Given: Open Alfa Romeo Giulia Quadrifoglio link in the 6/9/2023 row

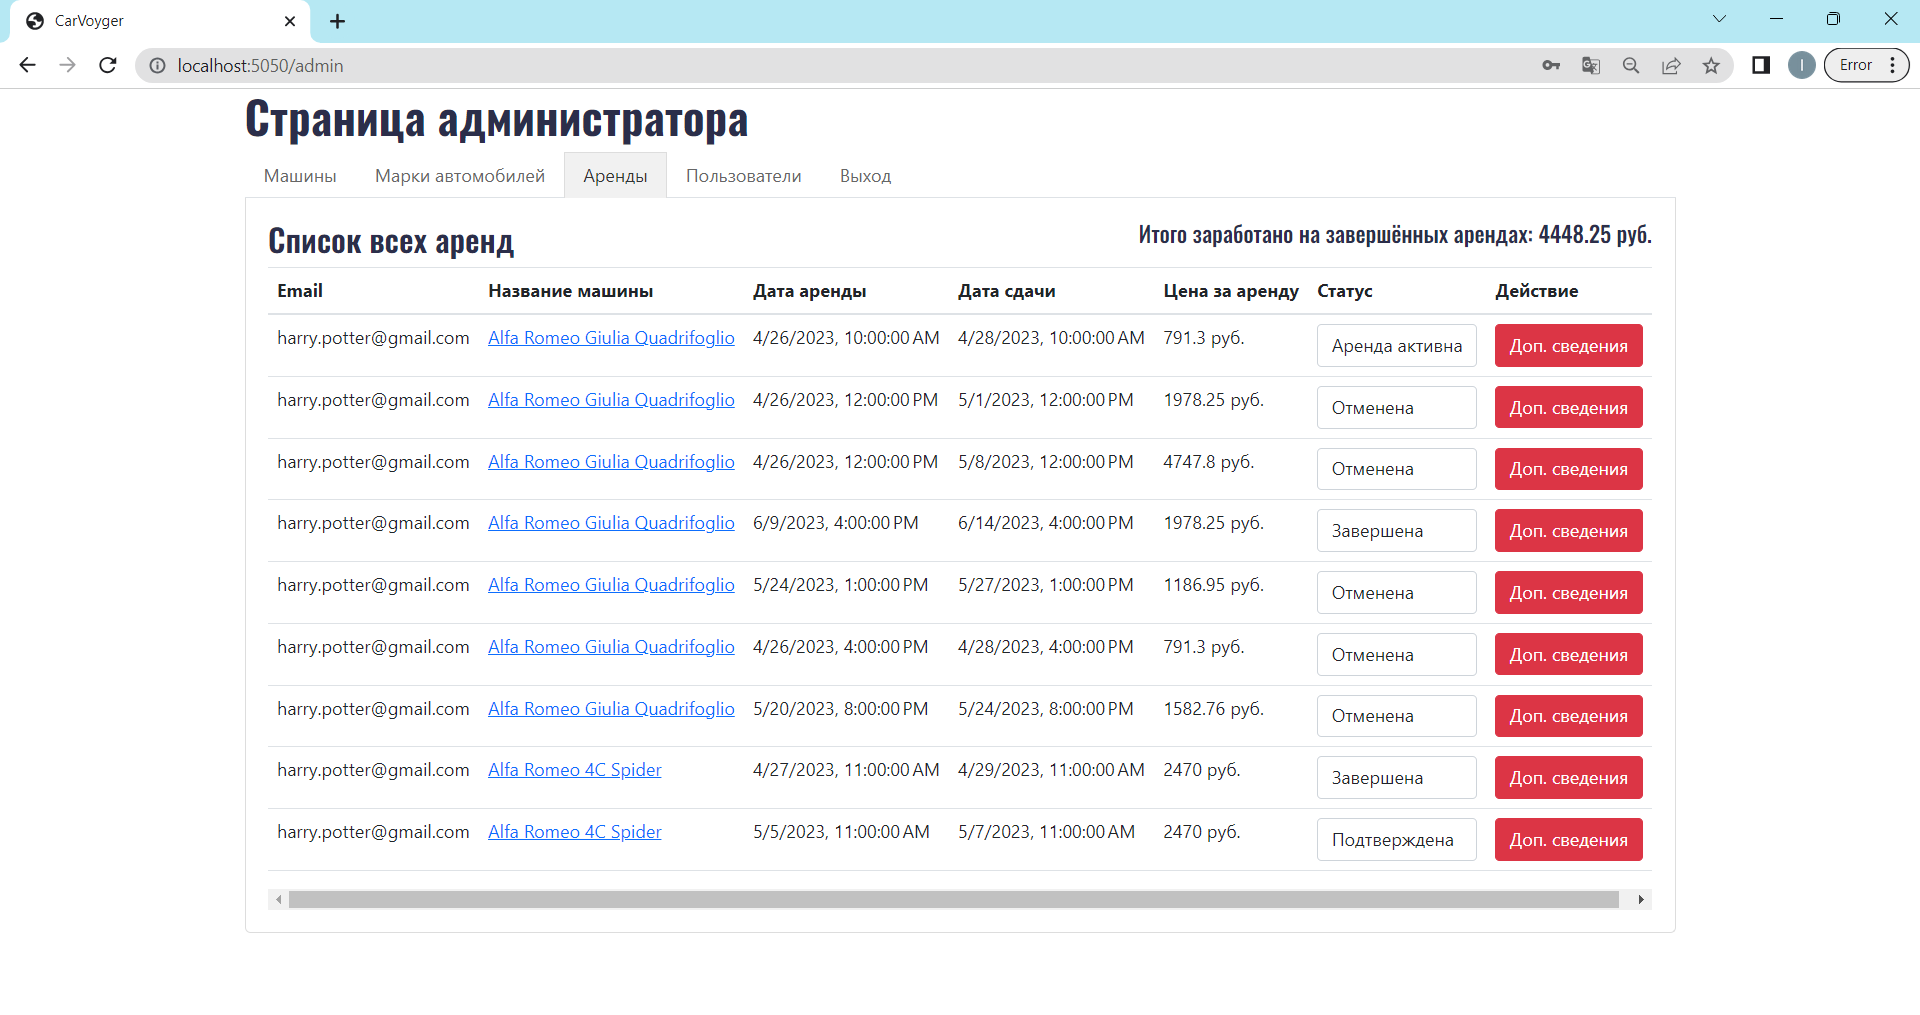Looking at the screenshot, I should click(611, 523).
